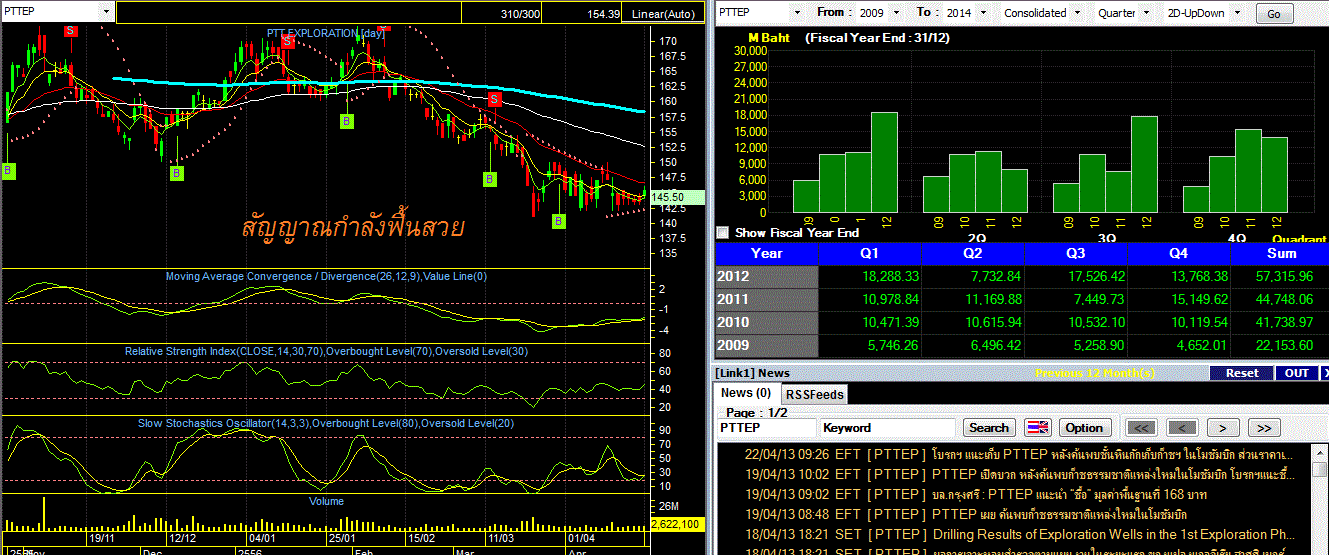Open the Consolidated statement type dropdown

point(1076,13)
